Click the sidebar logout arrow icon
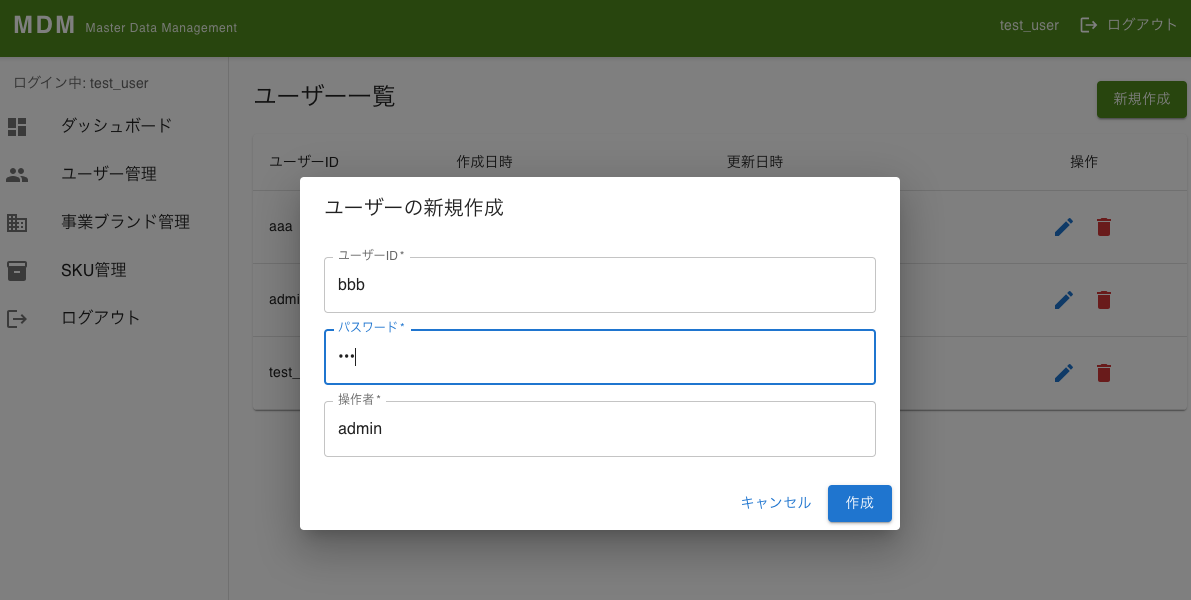 17,318
